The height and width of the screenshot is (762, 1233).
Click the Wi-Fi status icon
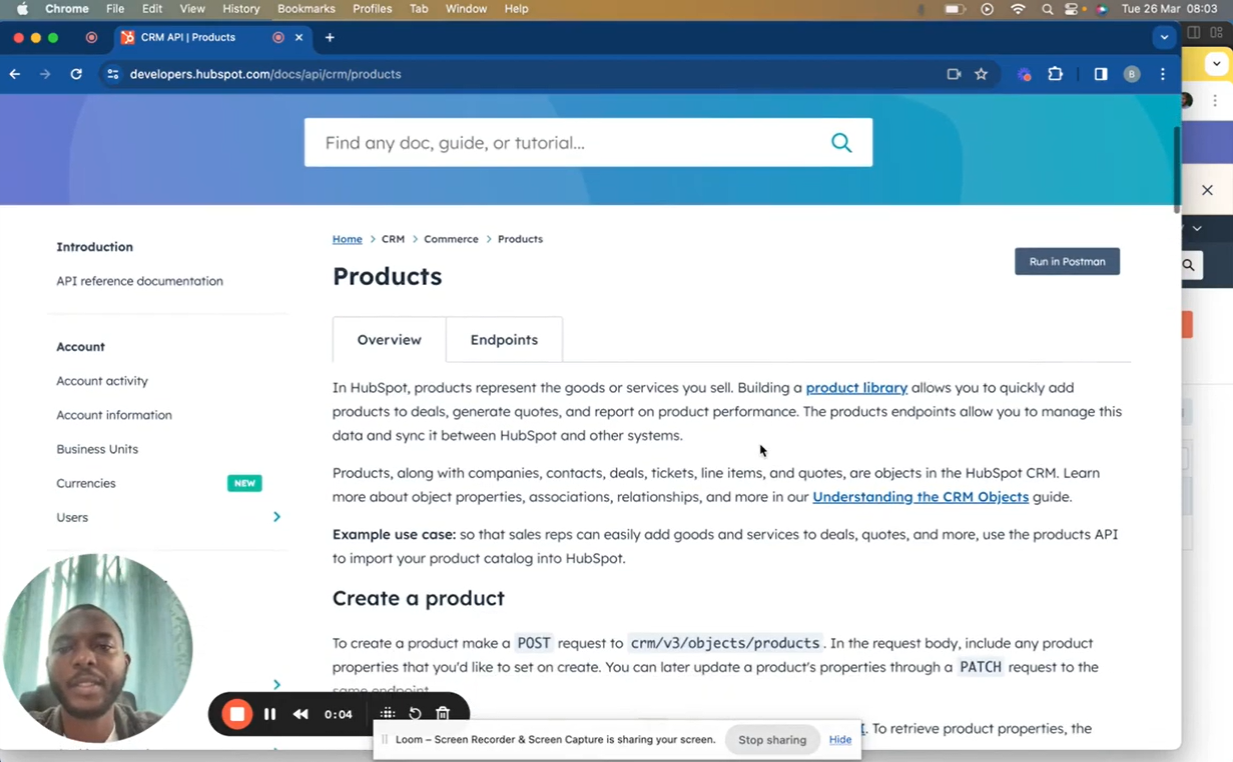(x=1018, y=9)
